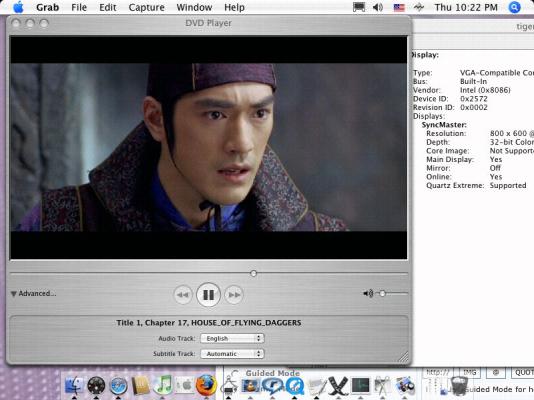534x400 pixels.
Task: Open System Preferences from the Dock
Action: (x=185, y=385)
